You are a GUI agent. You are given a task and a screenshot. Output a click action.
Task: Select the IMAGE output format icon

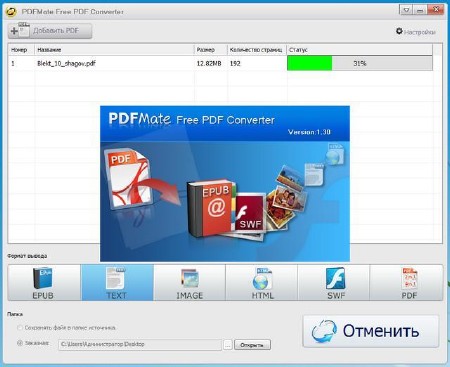pos(189,283)
